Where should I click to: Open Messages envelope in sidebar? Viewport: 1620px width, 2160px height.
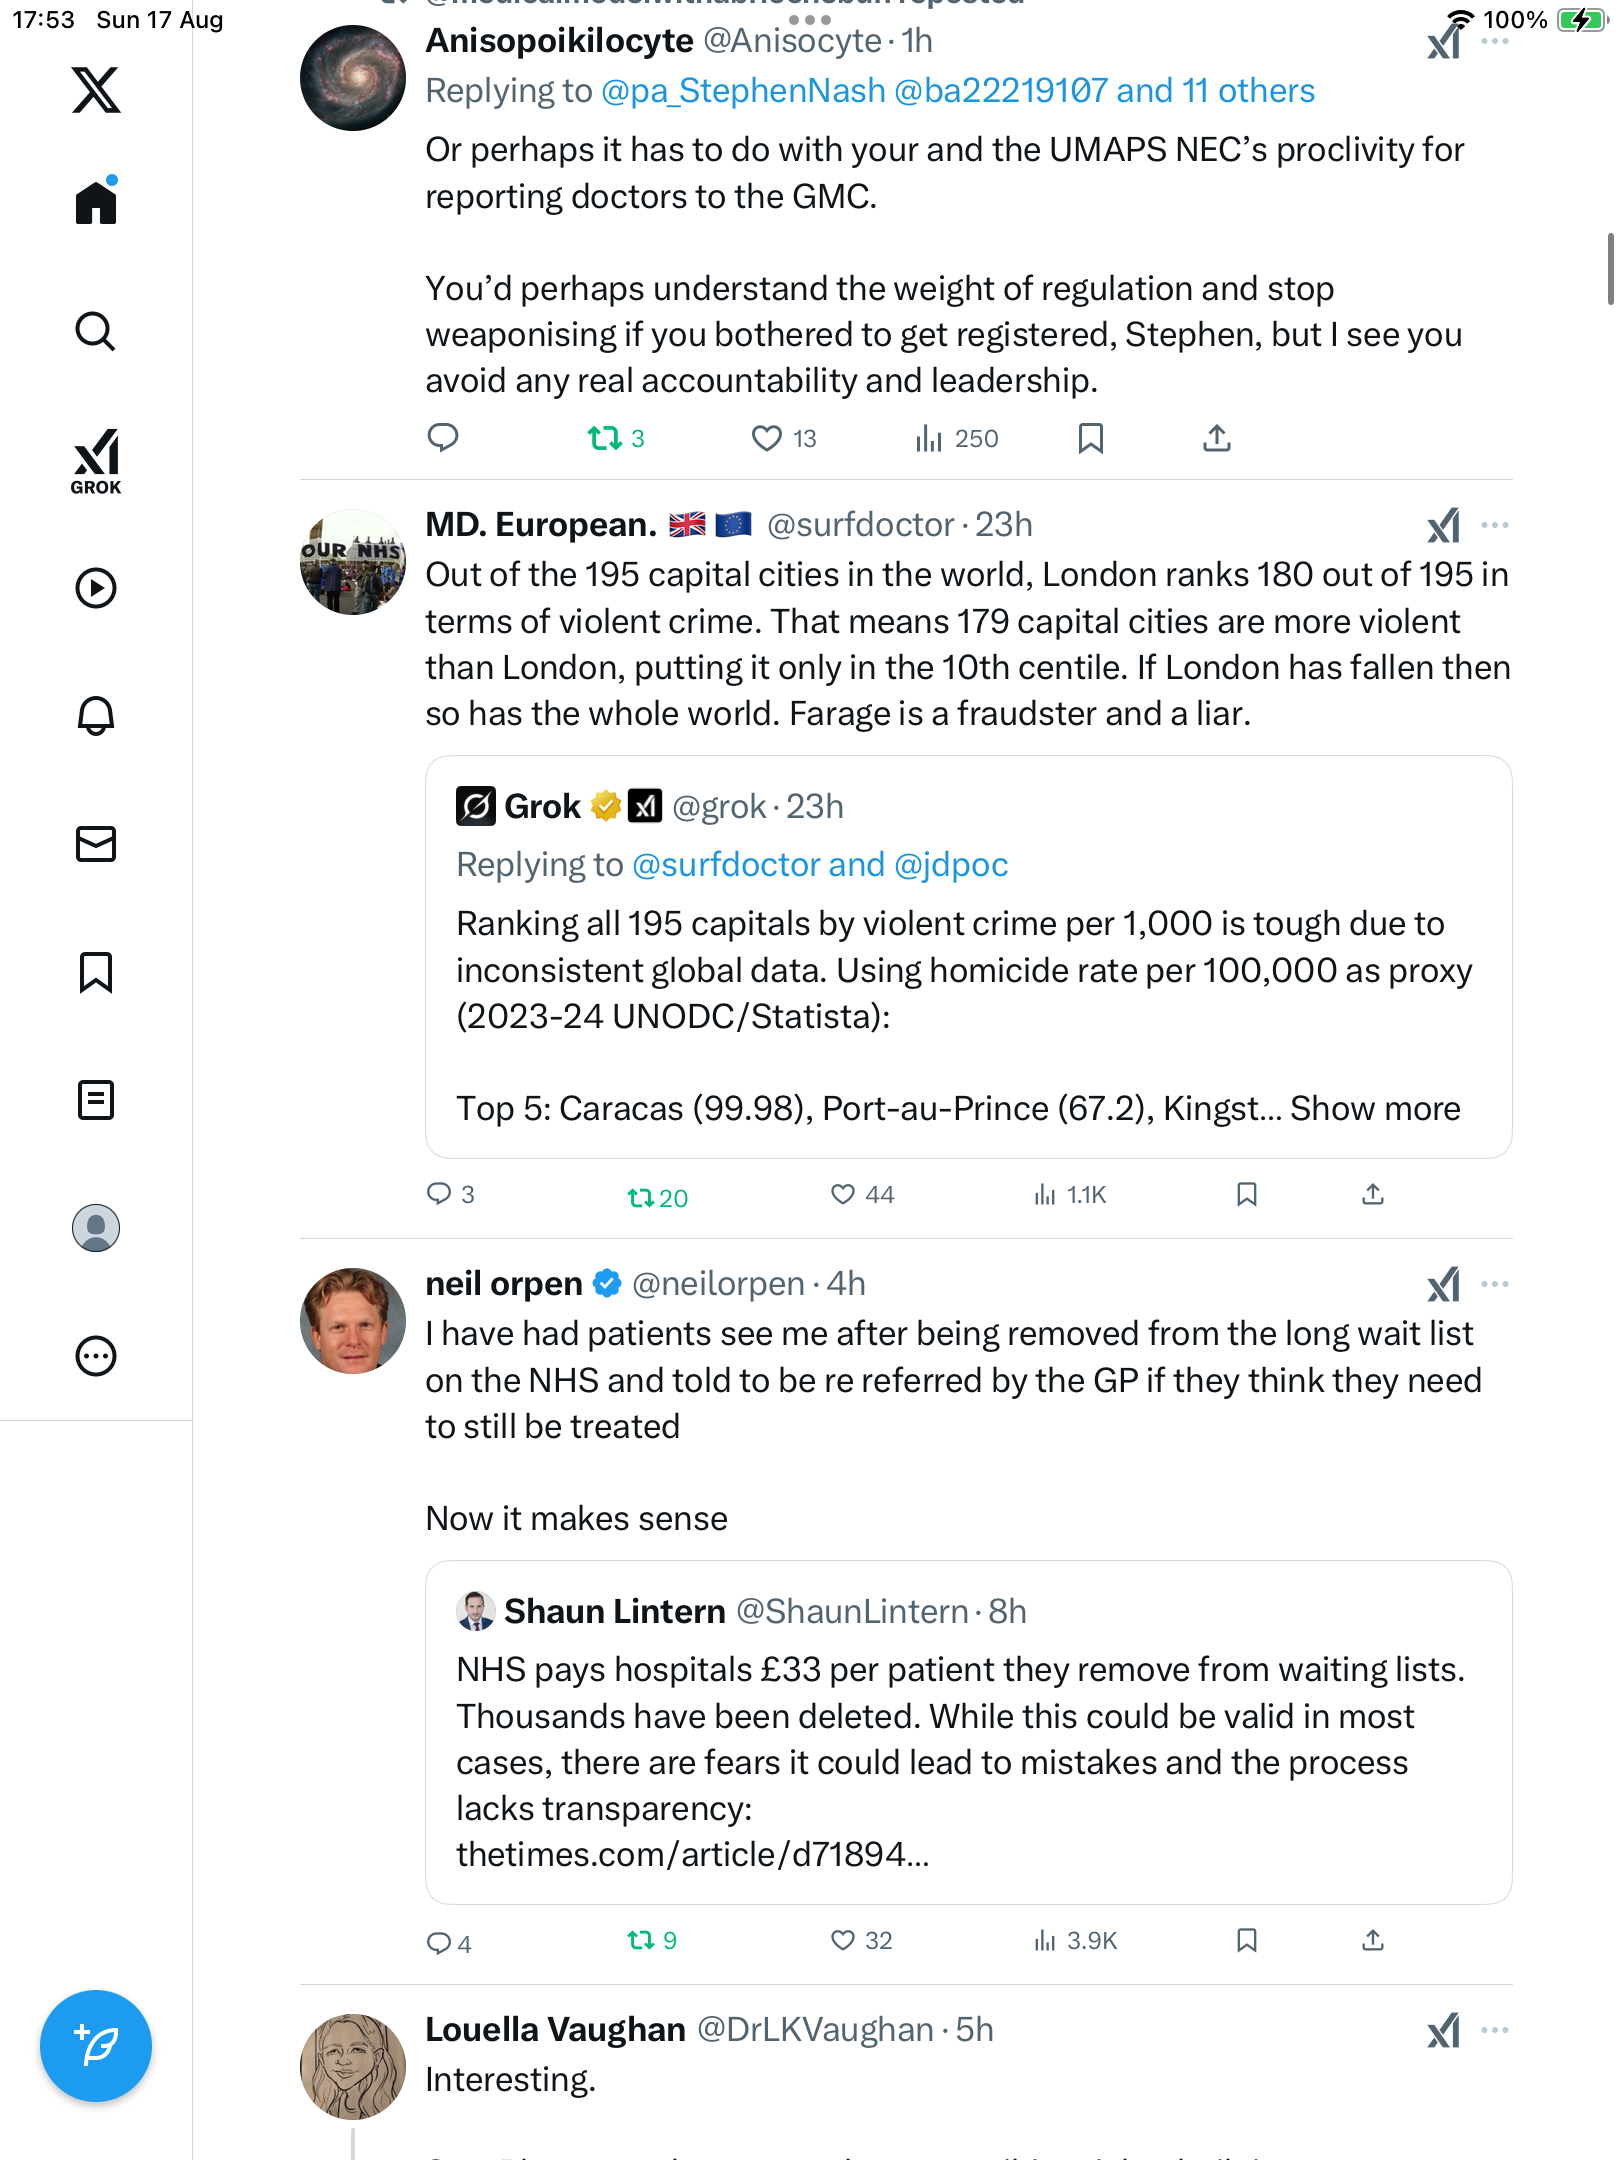(x=96, y=844)
